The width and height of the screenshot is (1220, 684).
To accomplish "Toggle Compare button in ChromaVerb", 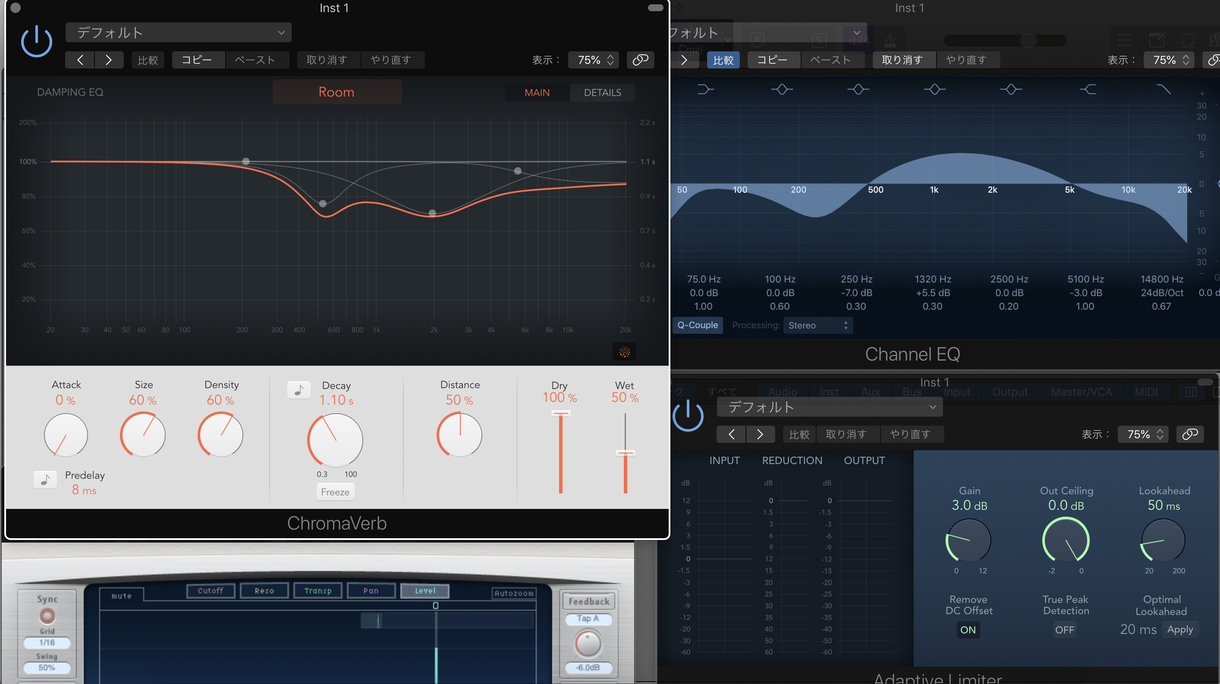I will click(x=148, y=60).
